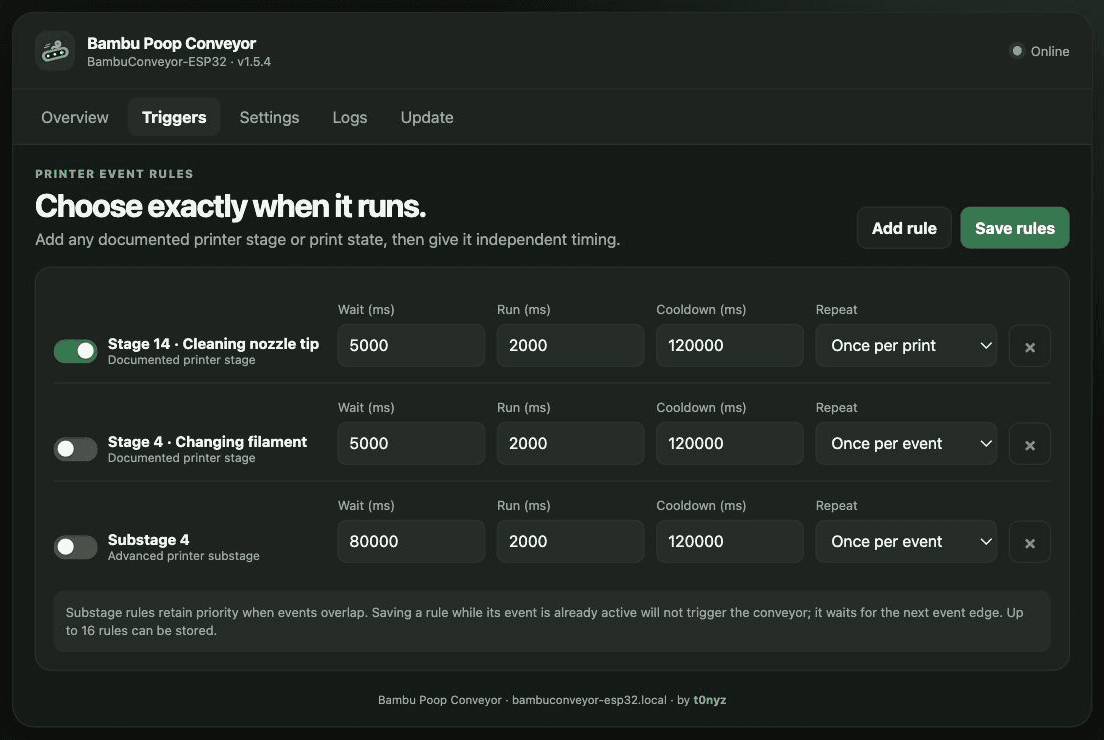Click the Bambu Poop Conveyor app logo icon
The image size is (1104, 740).
pyautogui.click(x=55, y=51)
